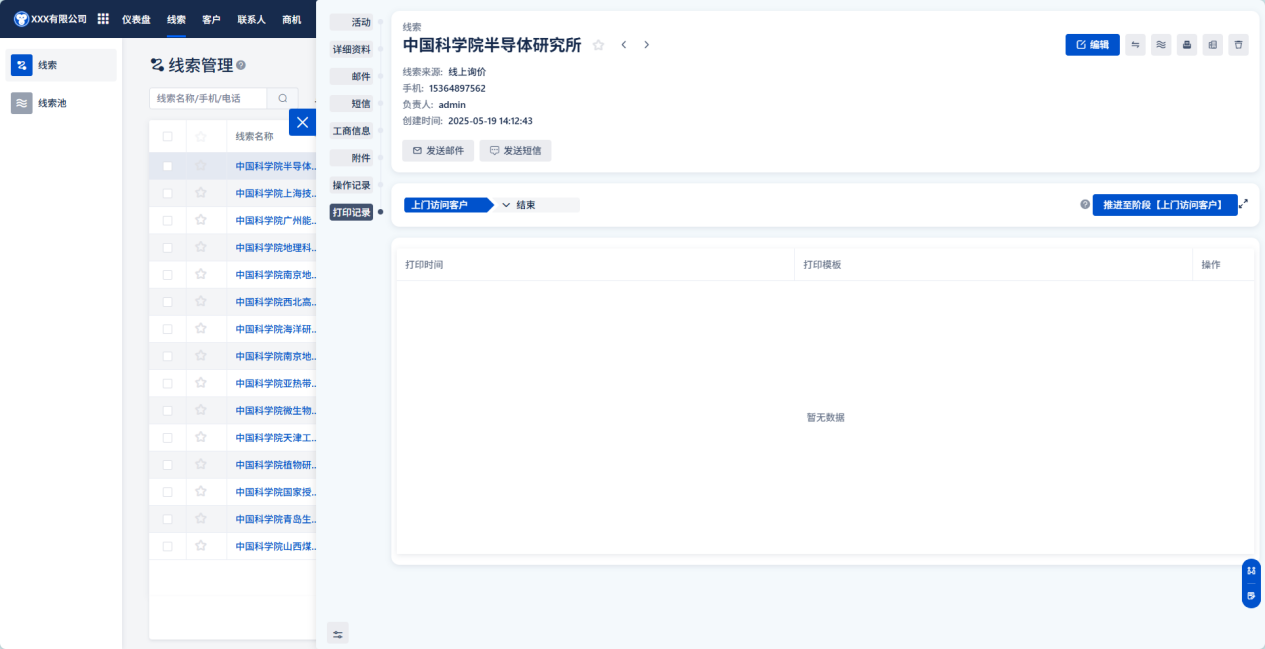Click the duplicate record icon
Viewport: 1265px width, 649px height.
pos(1212,44)
